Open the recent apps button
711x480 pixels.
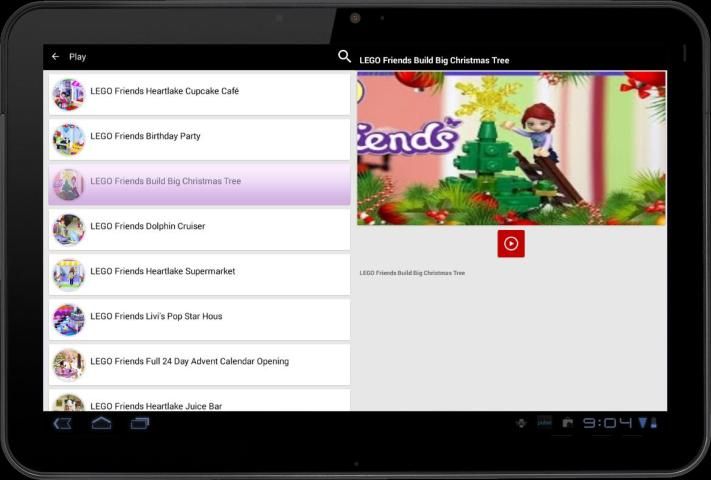tap(140, 423)
